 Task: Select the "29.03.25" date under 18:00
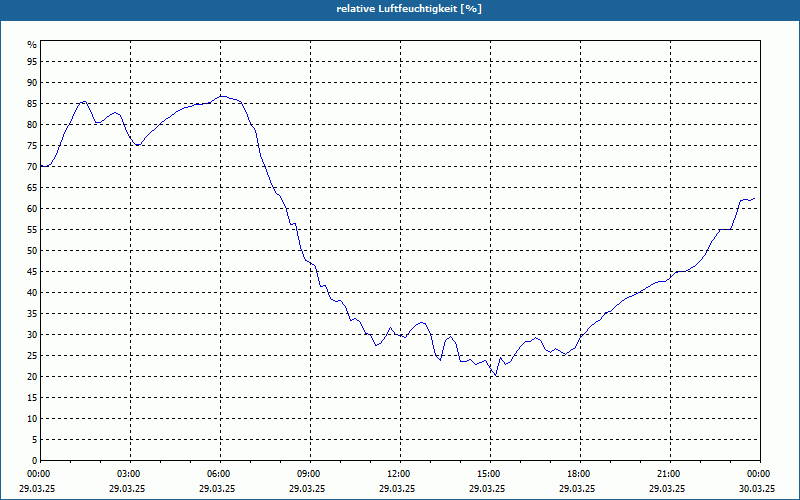[577, 488]
